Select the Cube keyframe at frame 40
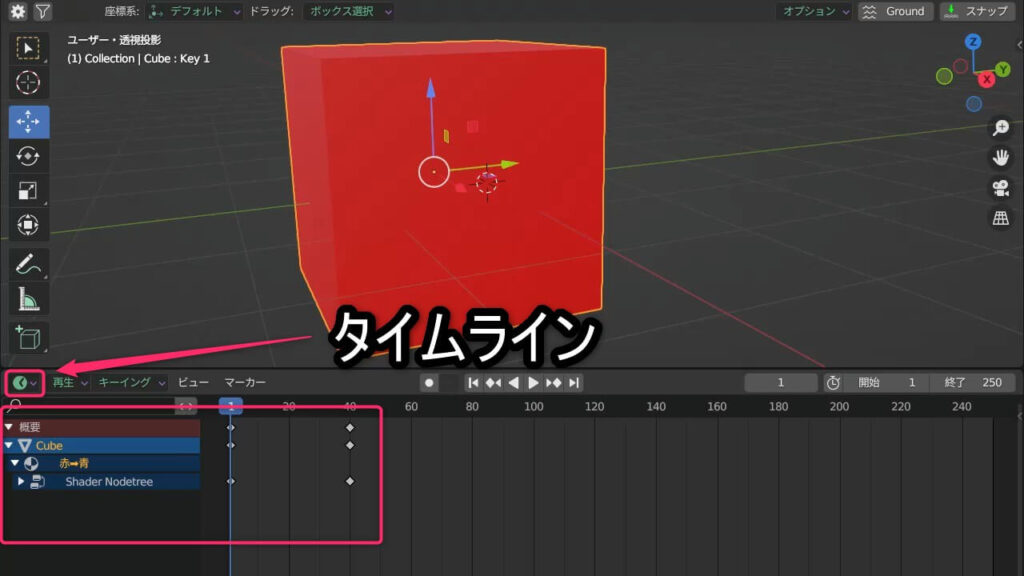 [350, 445]
